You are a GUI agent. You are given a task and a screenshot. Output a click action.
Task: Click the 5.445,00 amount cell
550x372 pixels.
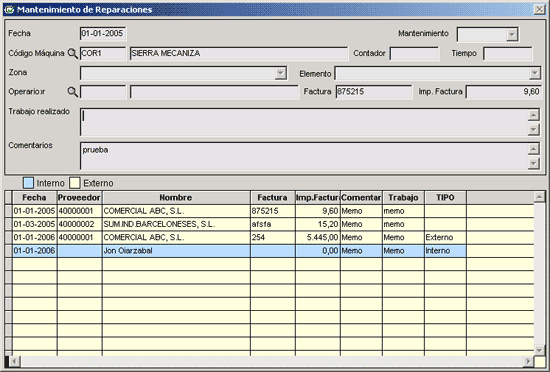tap(317, 237)
